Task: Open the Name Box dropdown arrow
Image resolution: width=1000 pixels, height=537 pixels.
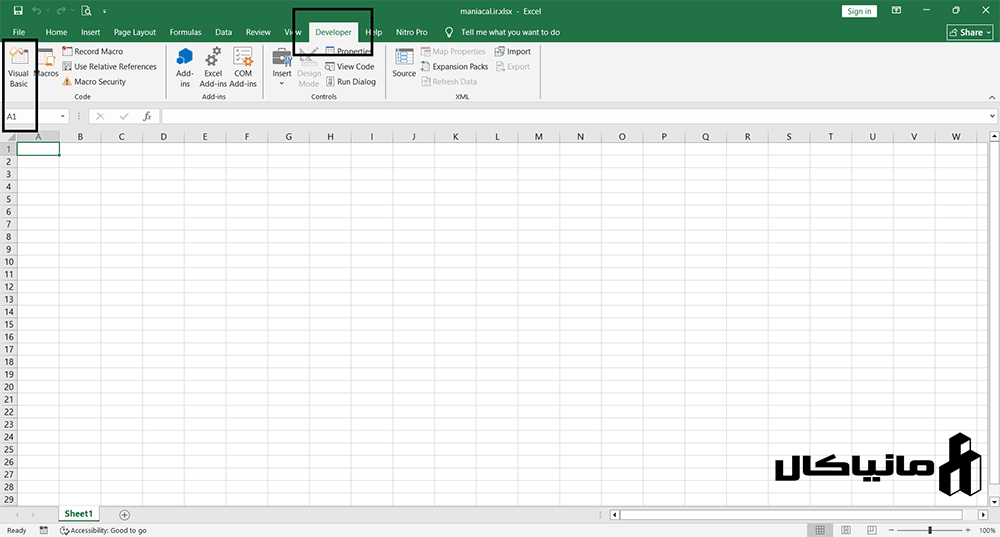Action: pos(63,117)
